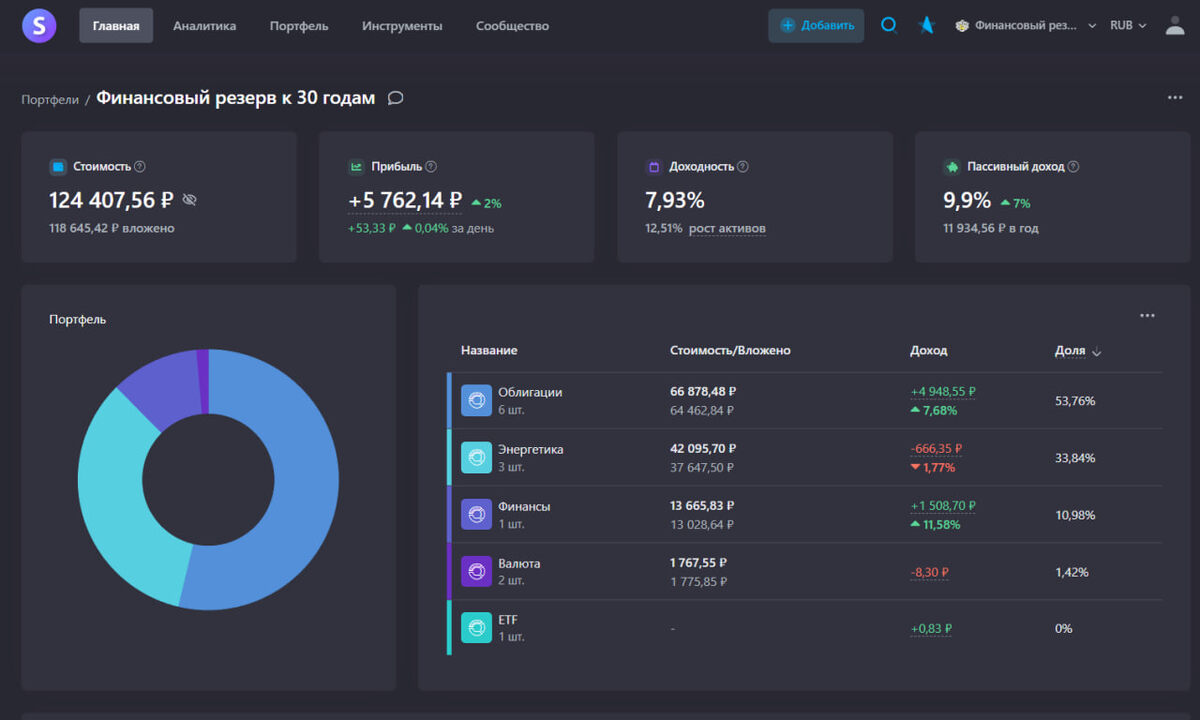Open the Инструменты menu

(402, 26)
